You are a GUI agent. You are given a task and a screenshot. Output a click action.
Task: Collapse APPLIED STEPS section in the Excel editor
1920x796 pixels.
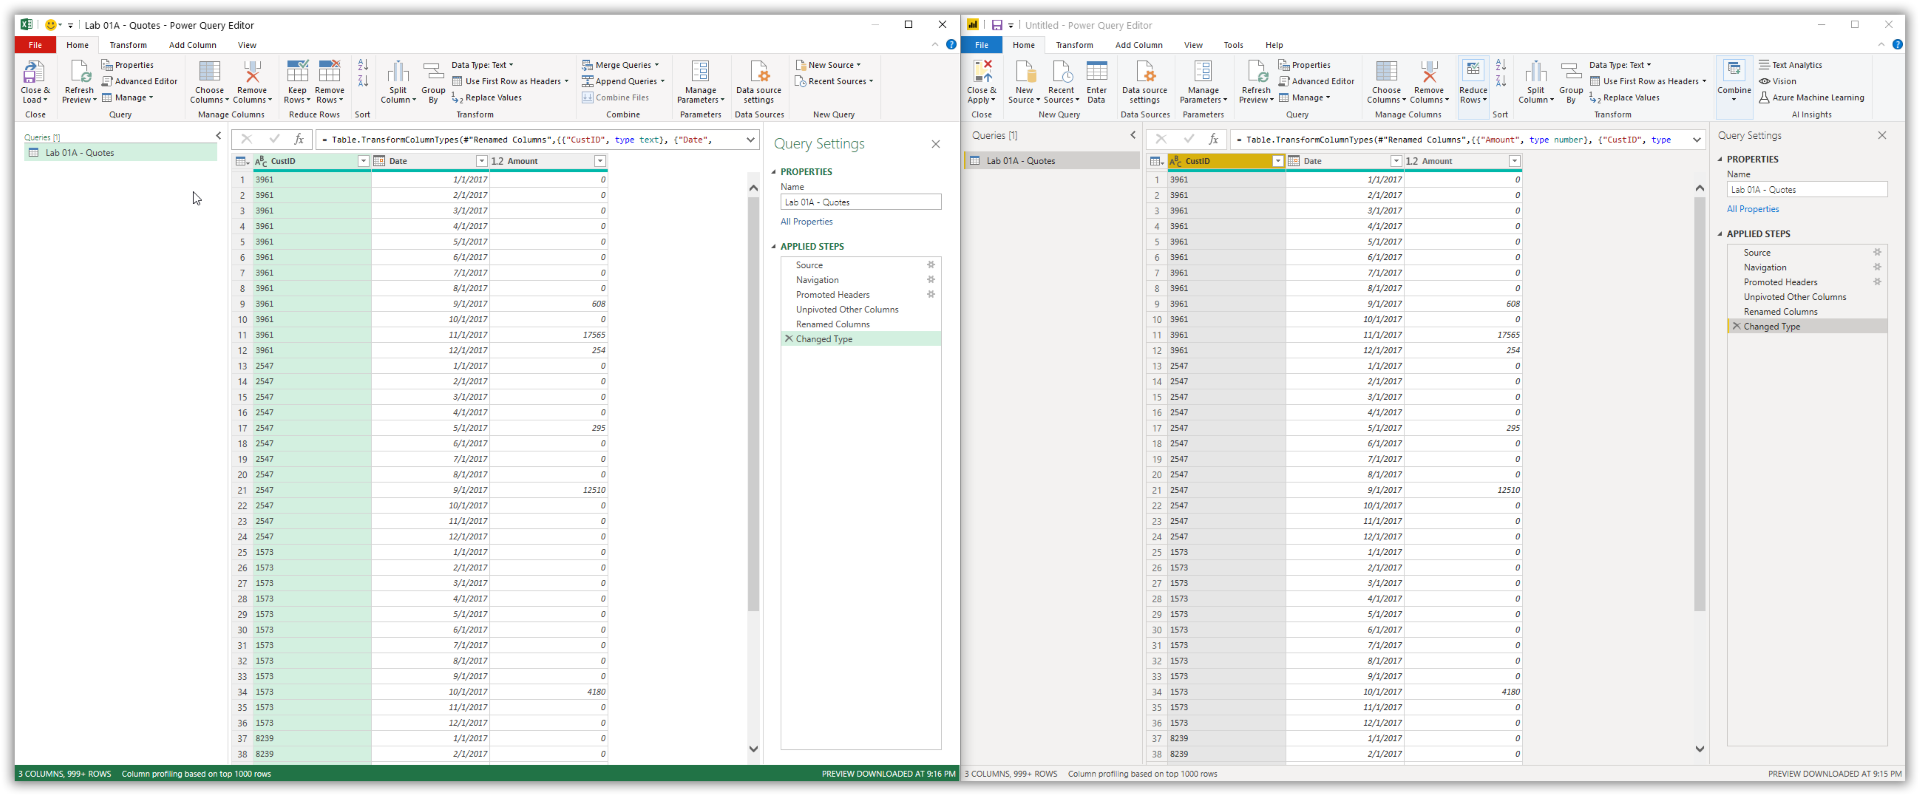coord(774,246)
